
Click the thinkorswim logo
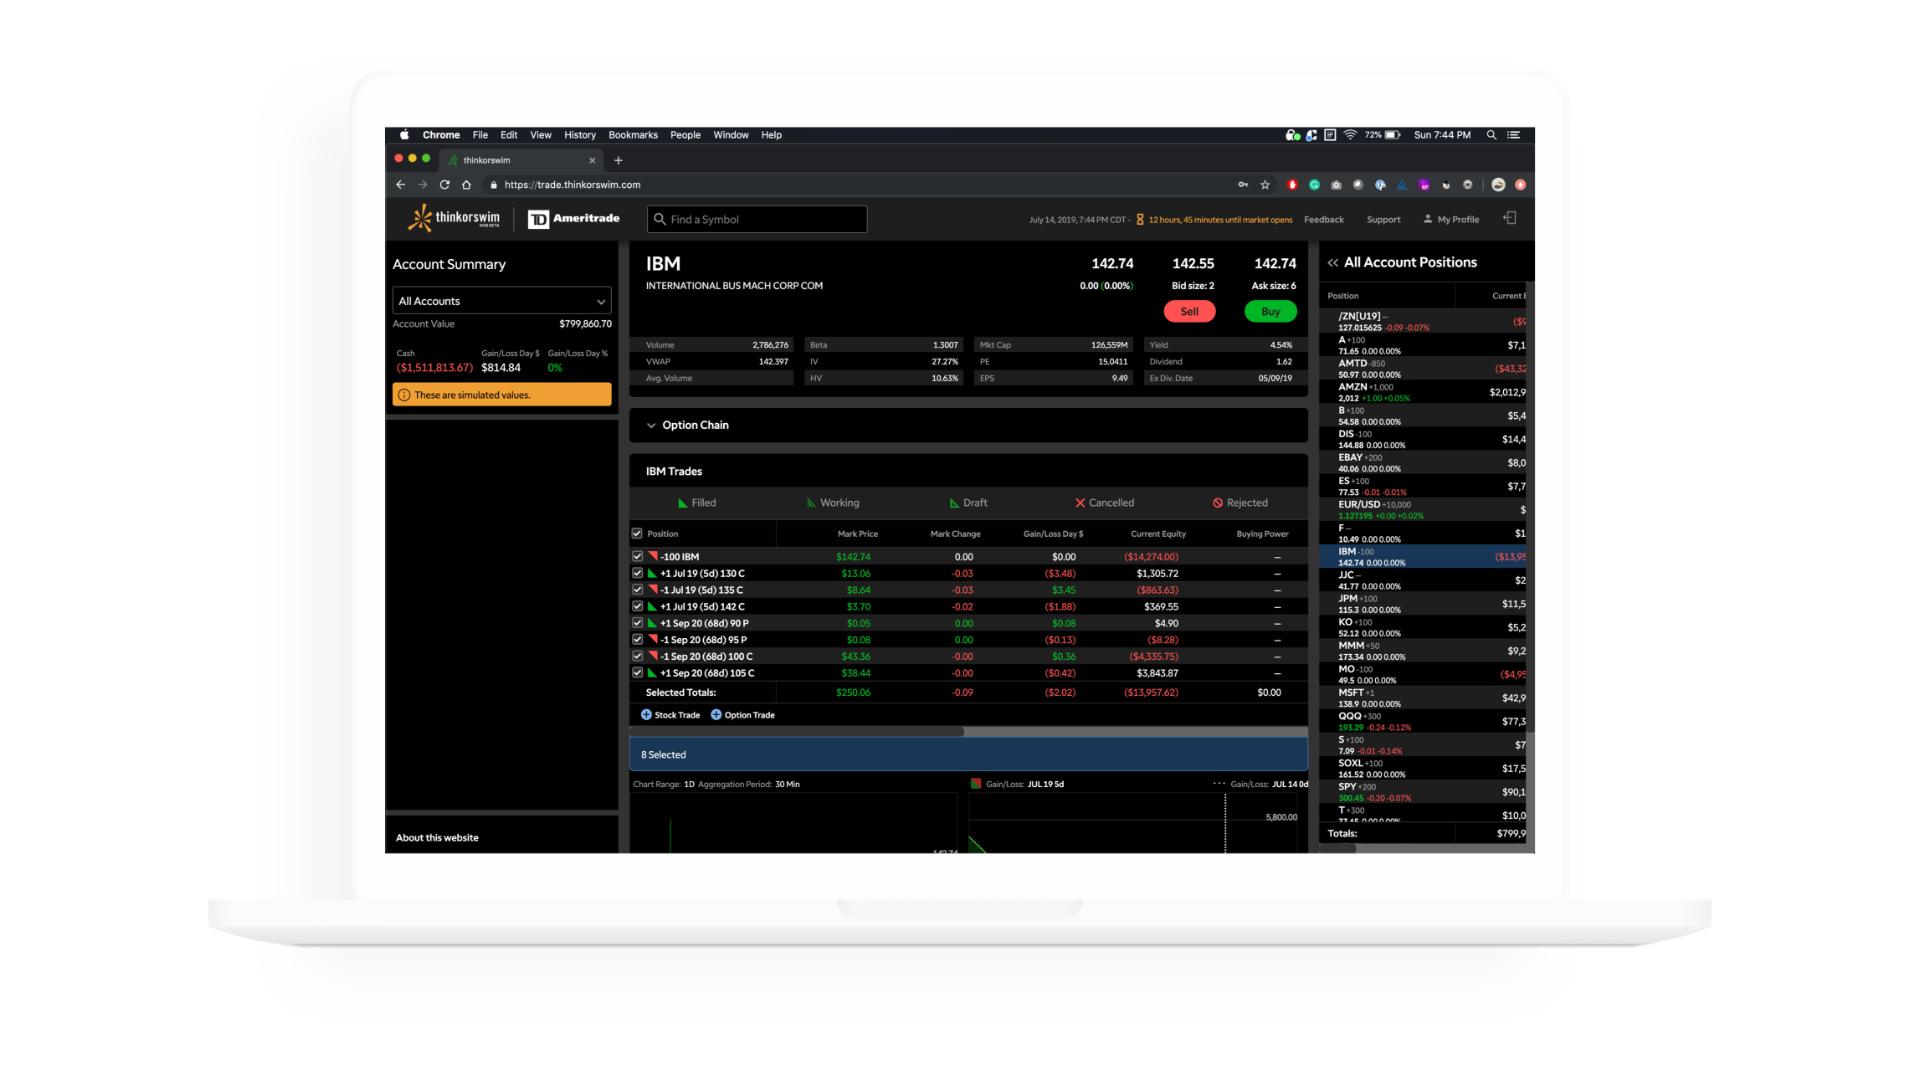click(454, 218)
